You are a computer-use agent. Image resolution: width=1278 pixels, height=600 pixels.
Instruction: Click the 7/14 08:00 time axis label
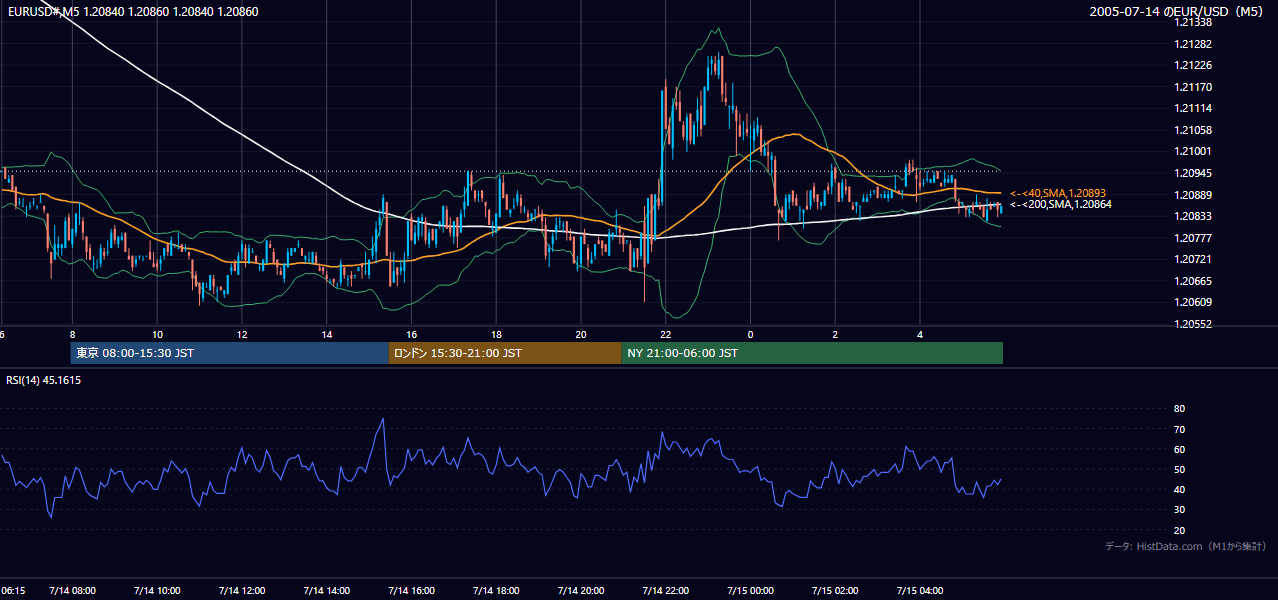click(73, 591)
